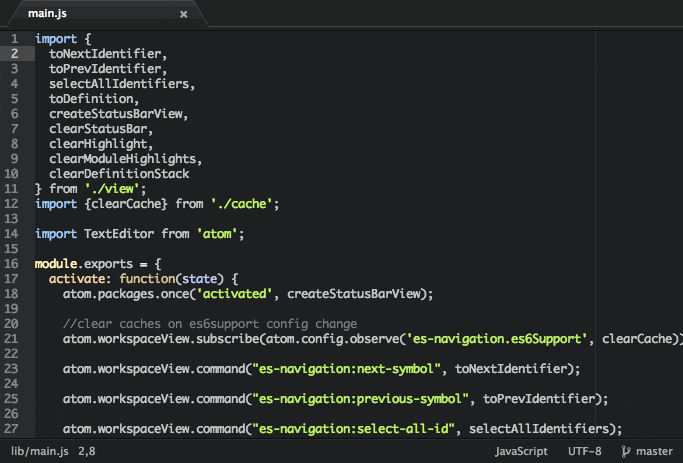683x463 pixels.
Task: Click the "es-navigation:next-symbol" string
Action: tap(352, 368)
